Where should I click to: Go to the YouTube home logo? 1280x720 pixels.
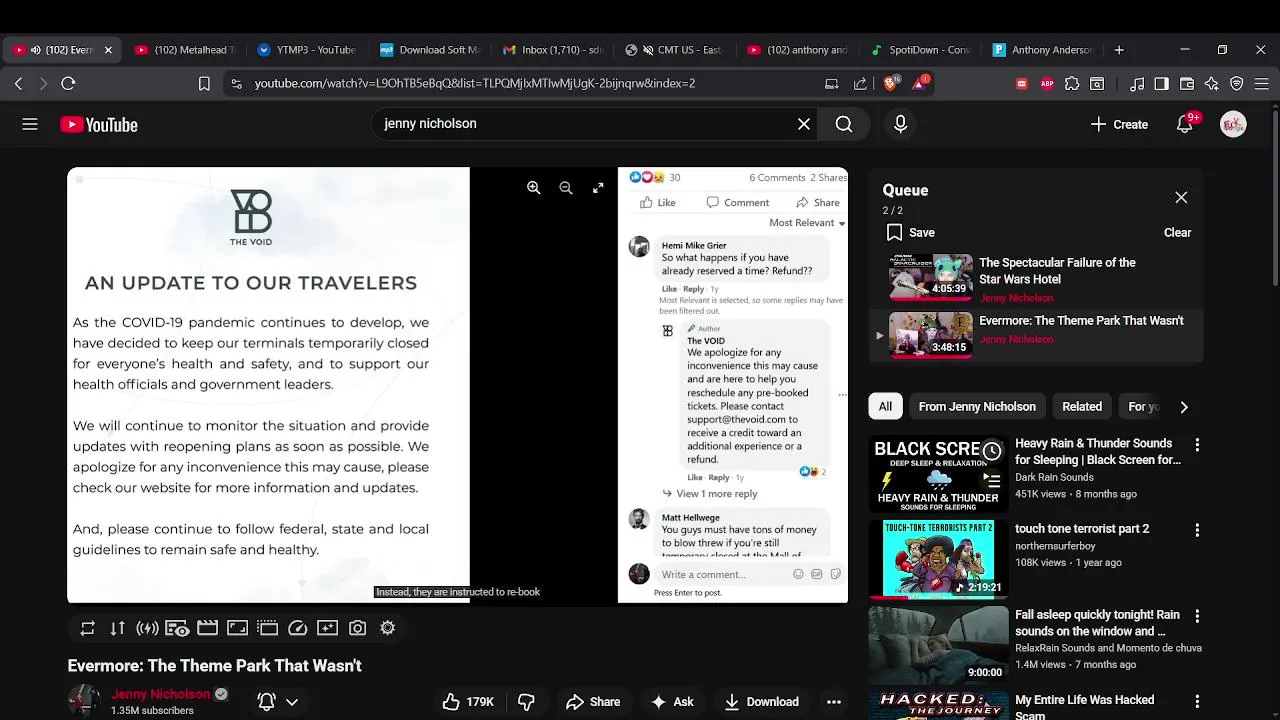99,125
